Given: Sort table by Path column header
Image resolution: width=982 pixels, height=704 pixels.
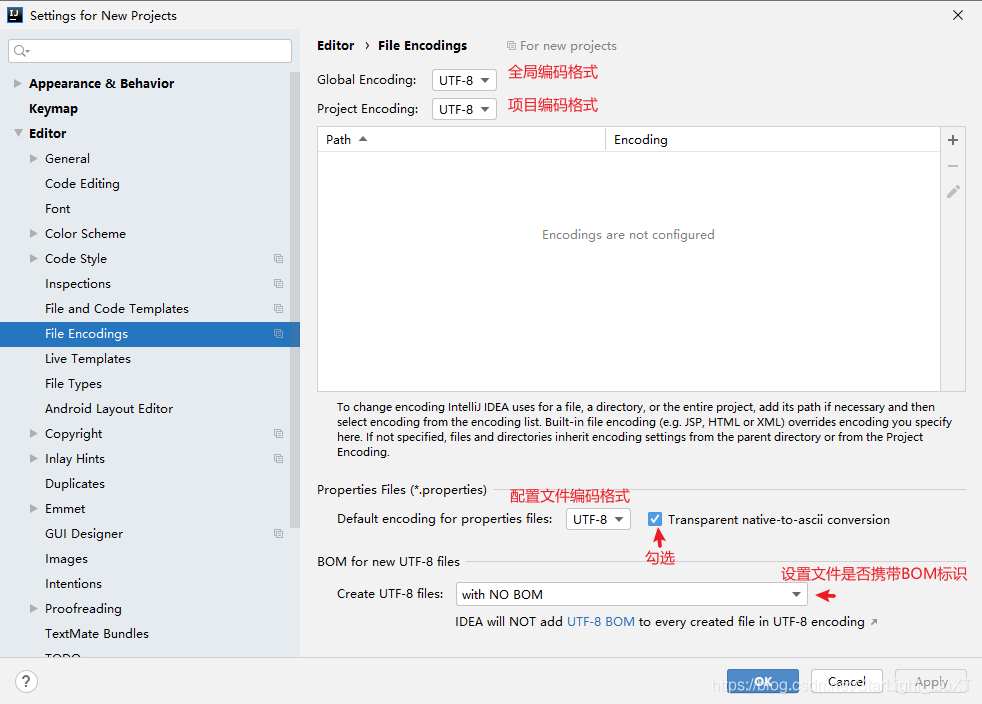Looking at the screenshot, I should click(x=462, y=139).
